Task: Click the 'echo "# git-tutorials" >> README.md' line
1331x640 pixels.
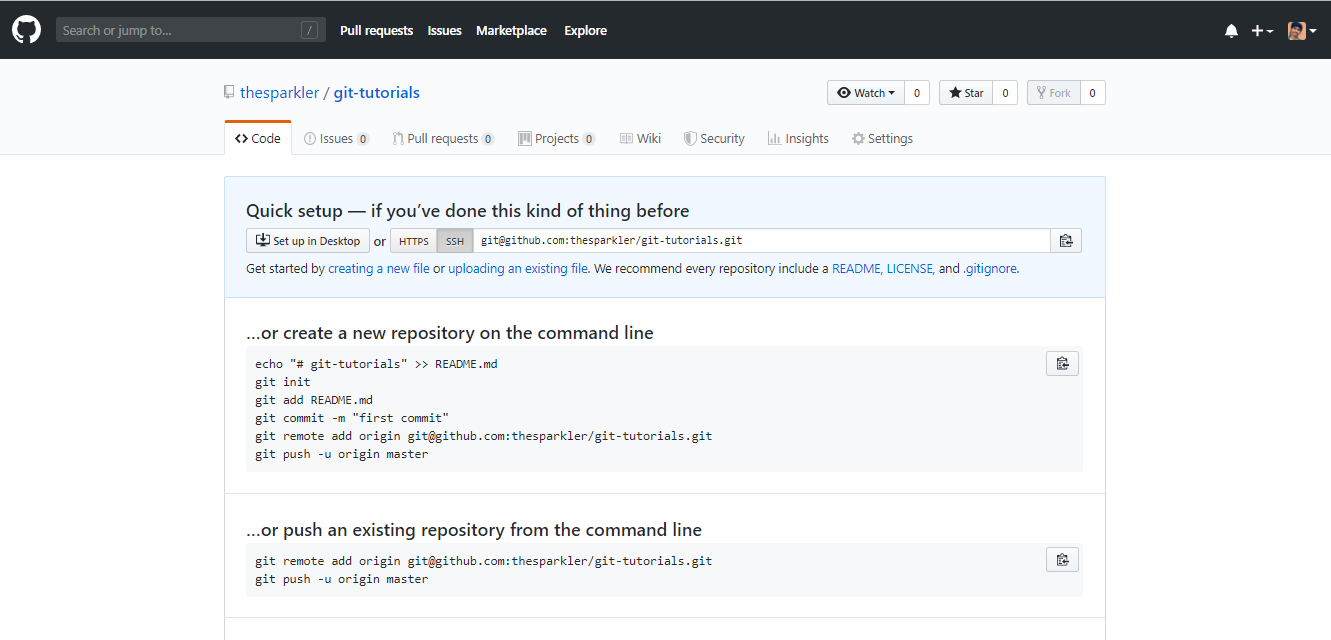Action: [376, 364]
